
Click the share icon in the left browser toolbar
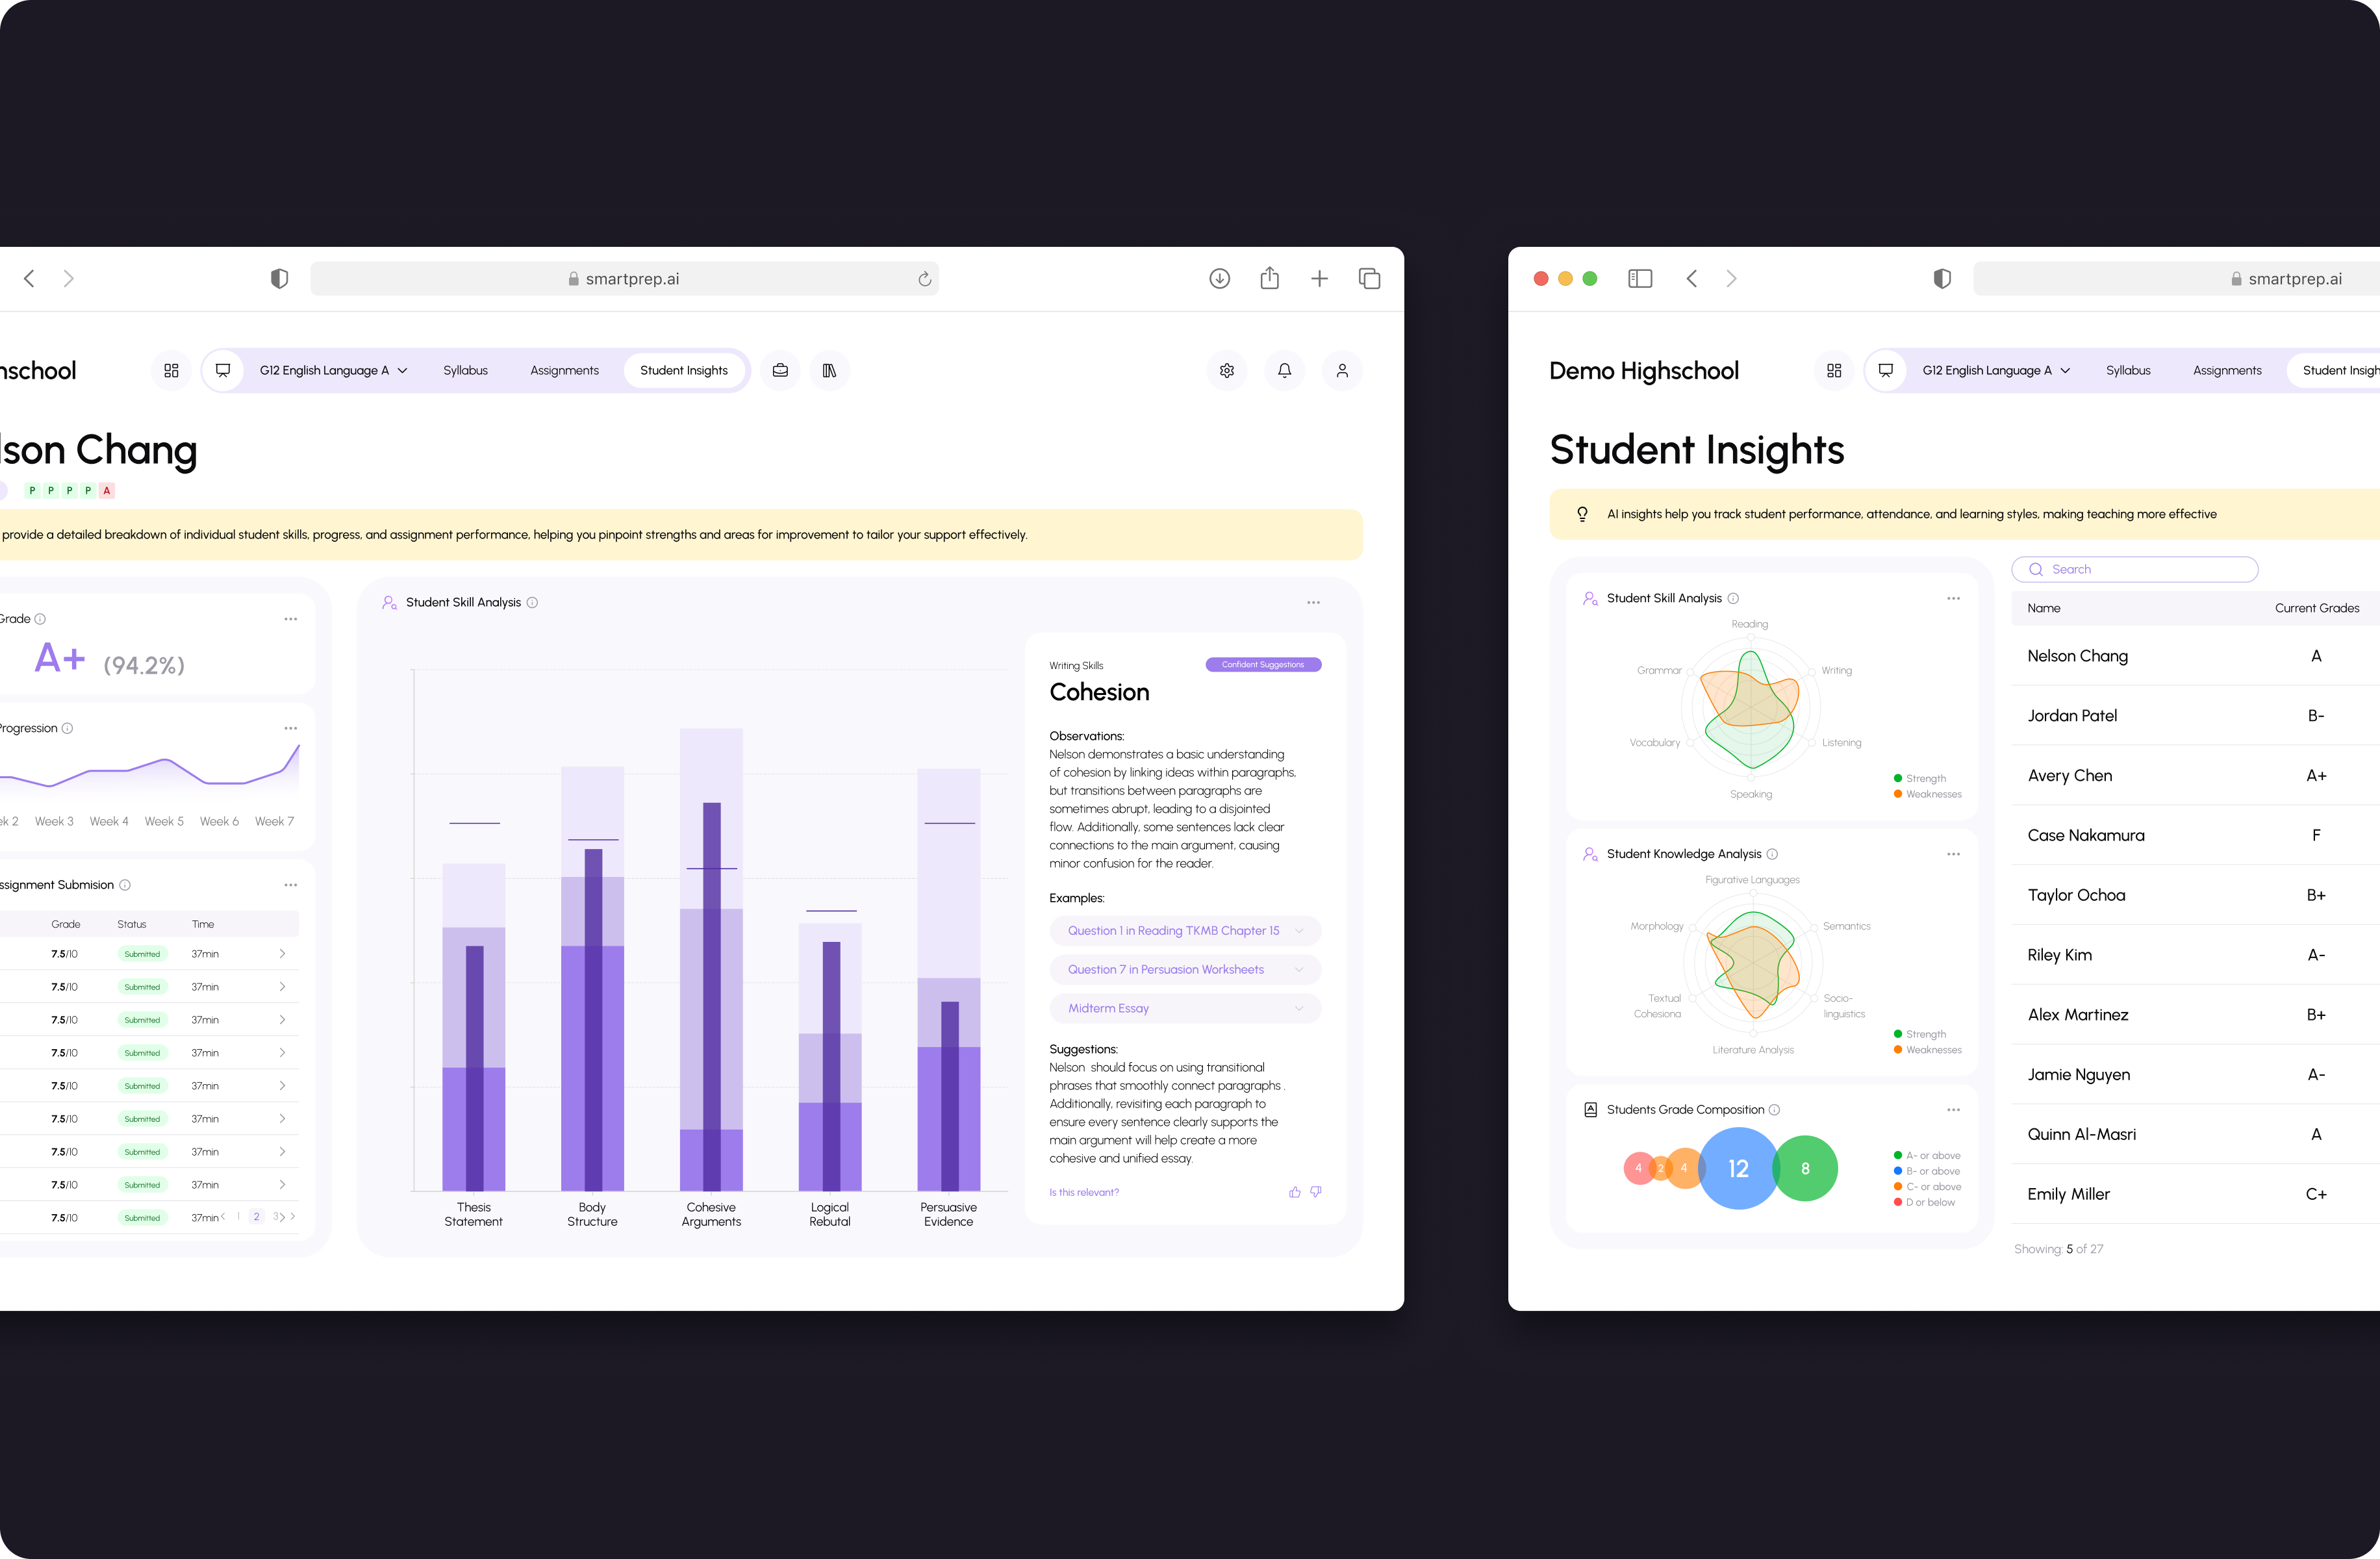[x=1269, y=278]
